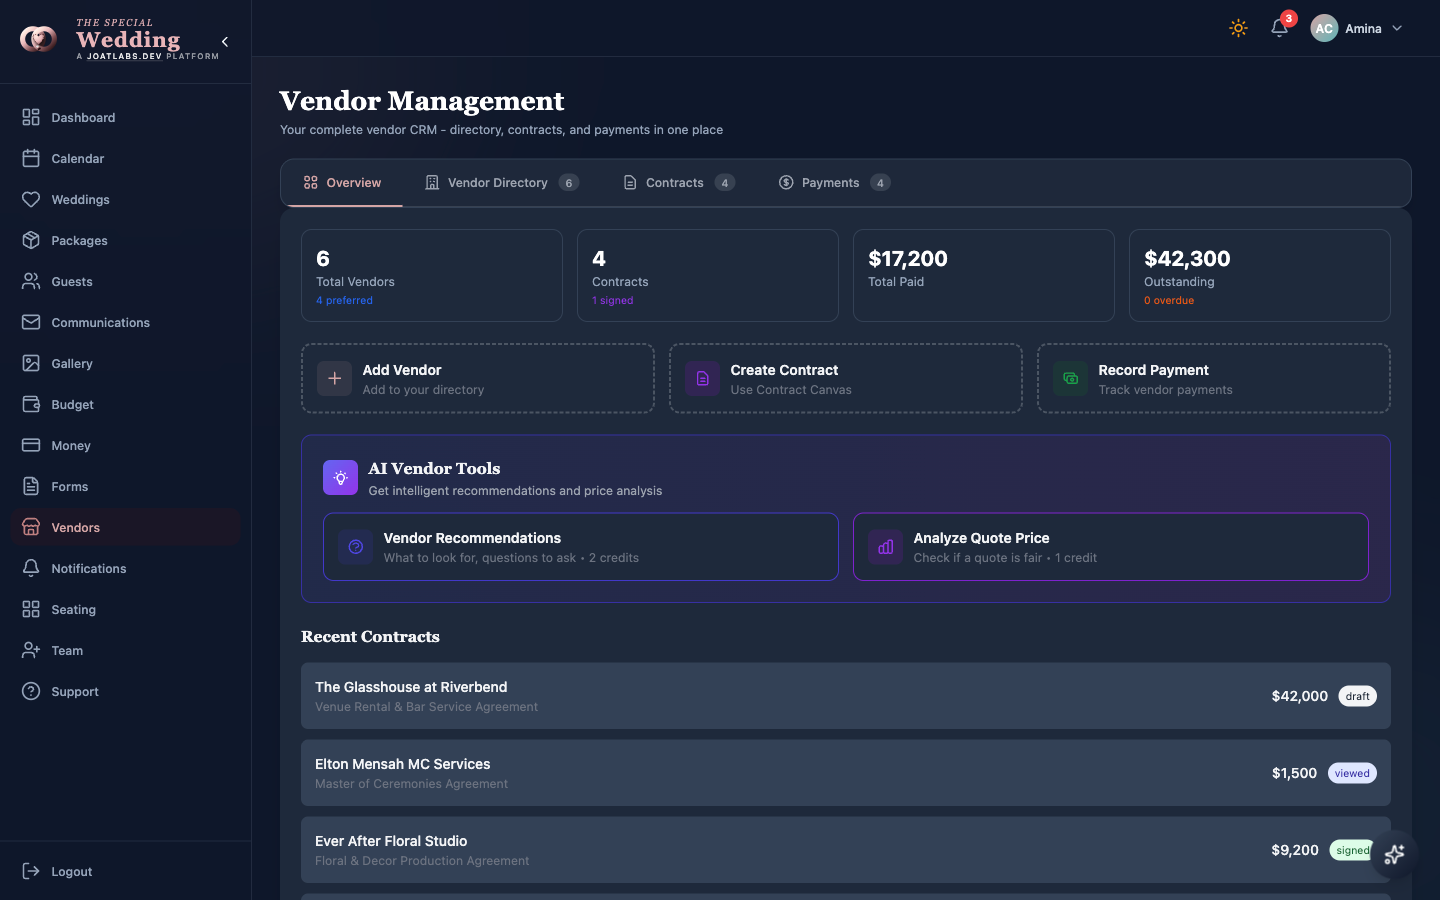Click the draft status badge
The width and height of the screenshot is (1440, 900).
pyautogui.click(x=1357, y=696)
